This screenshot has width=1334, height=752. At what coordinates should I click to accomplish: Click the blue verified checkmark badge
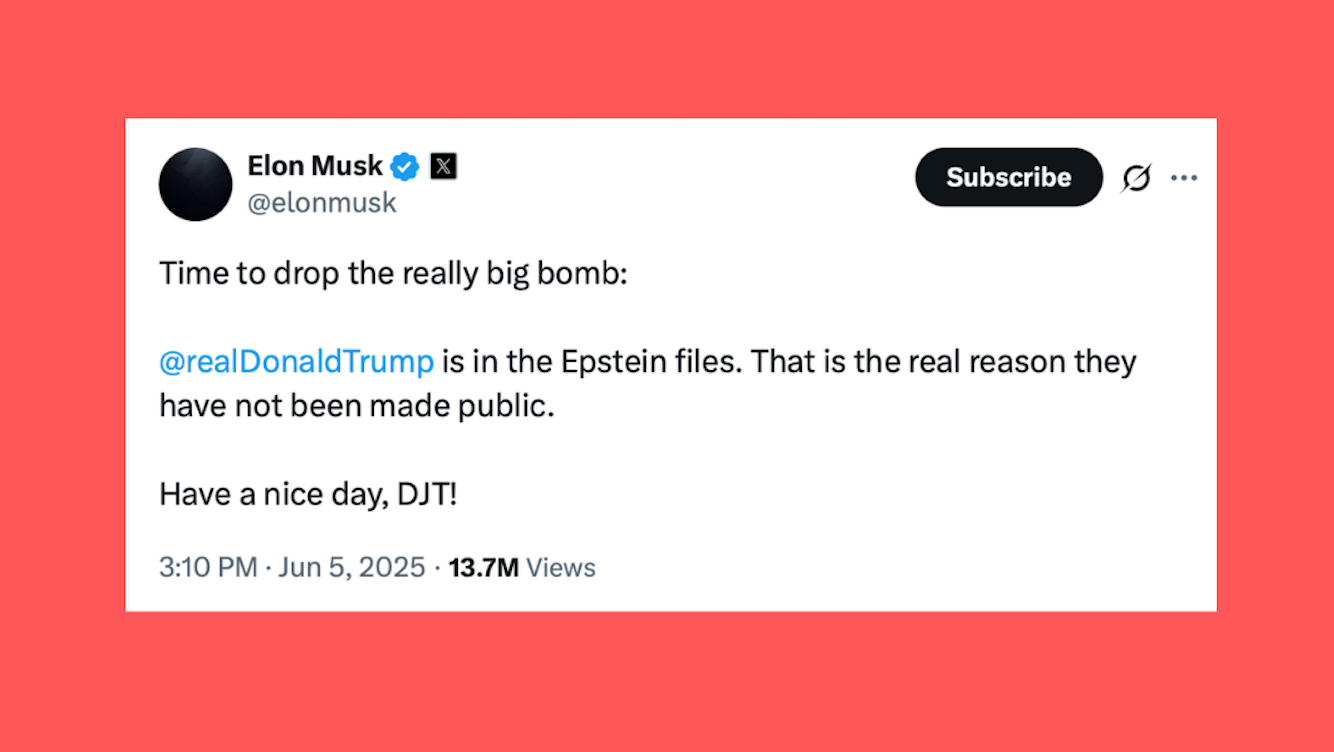click(x=404, y=166)
